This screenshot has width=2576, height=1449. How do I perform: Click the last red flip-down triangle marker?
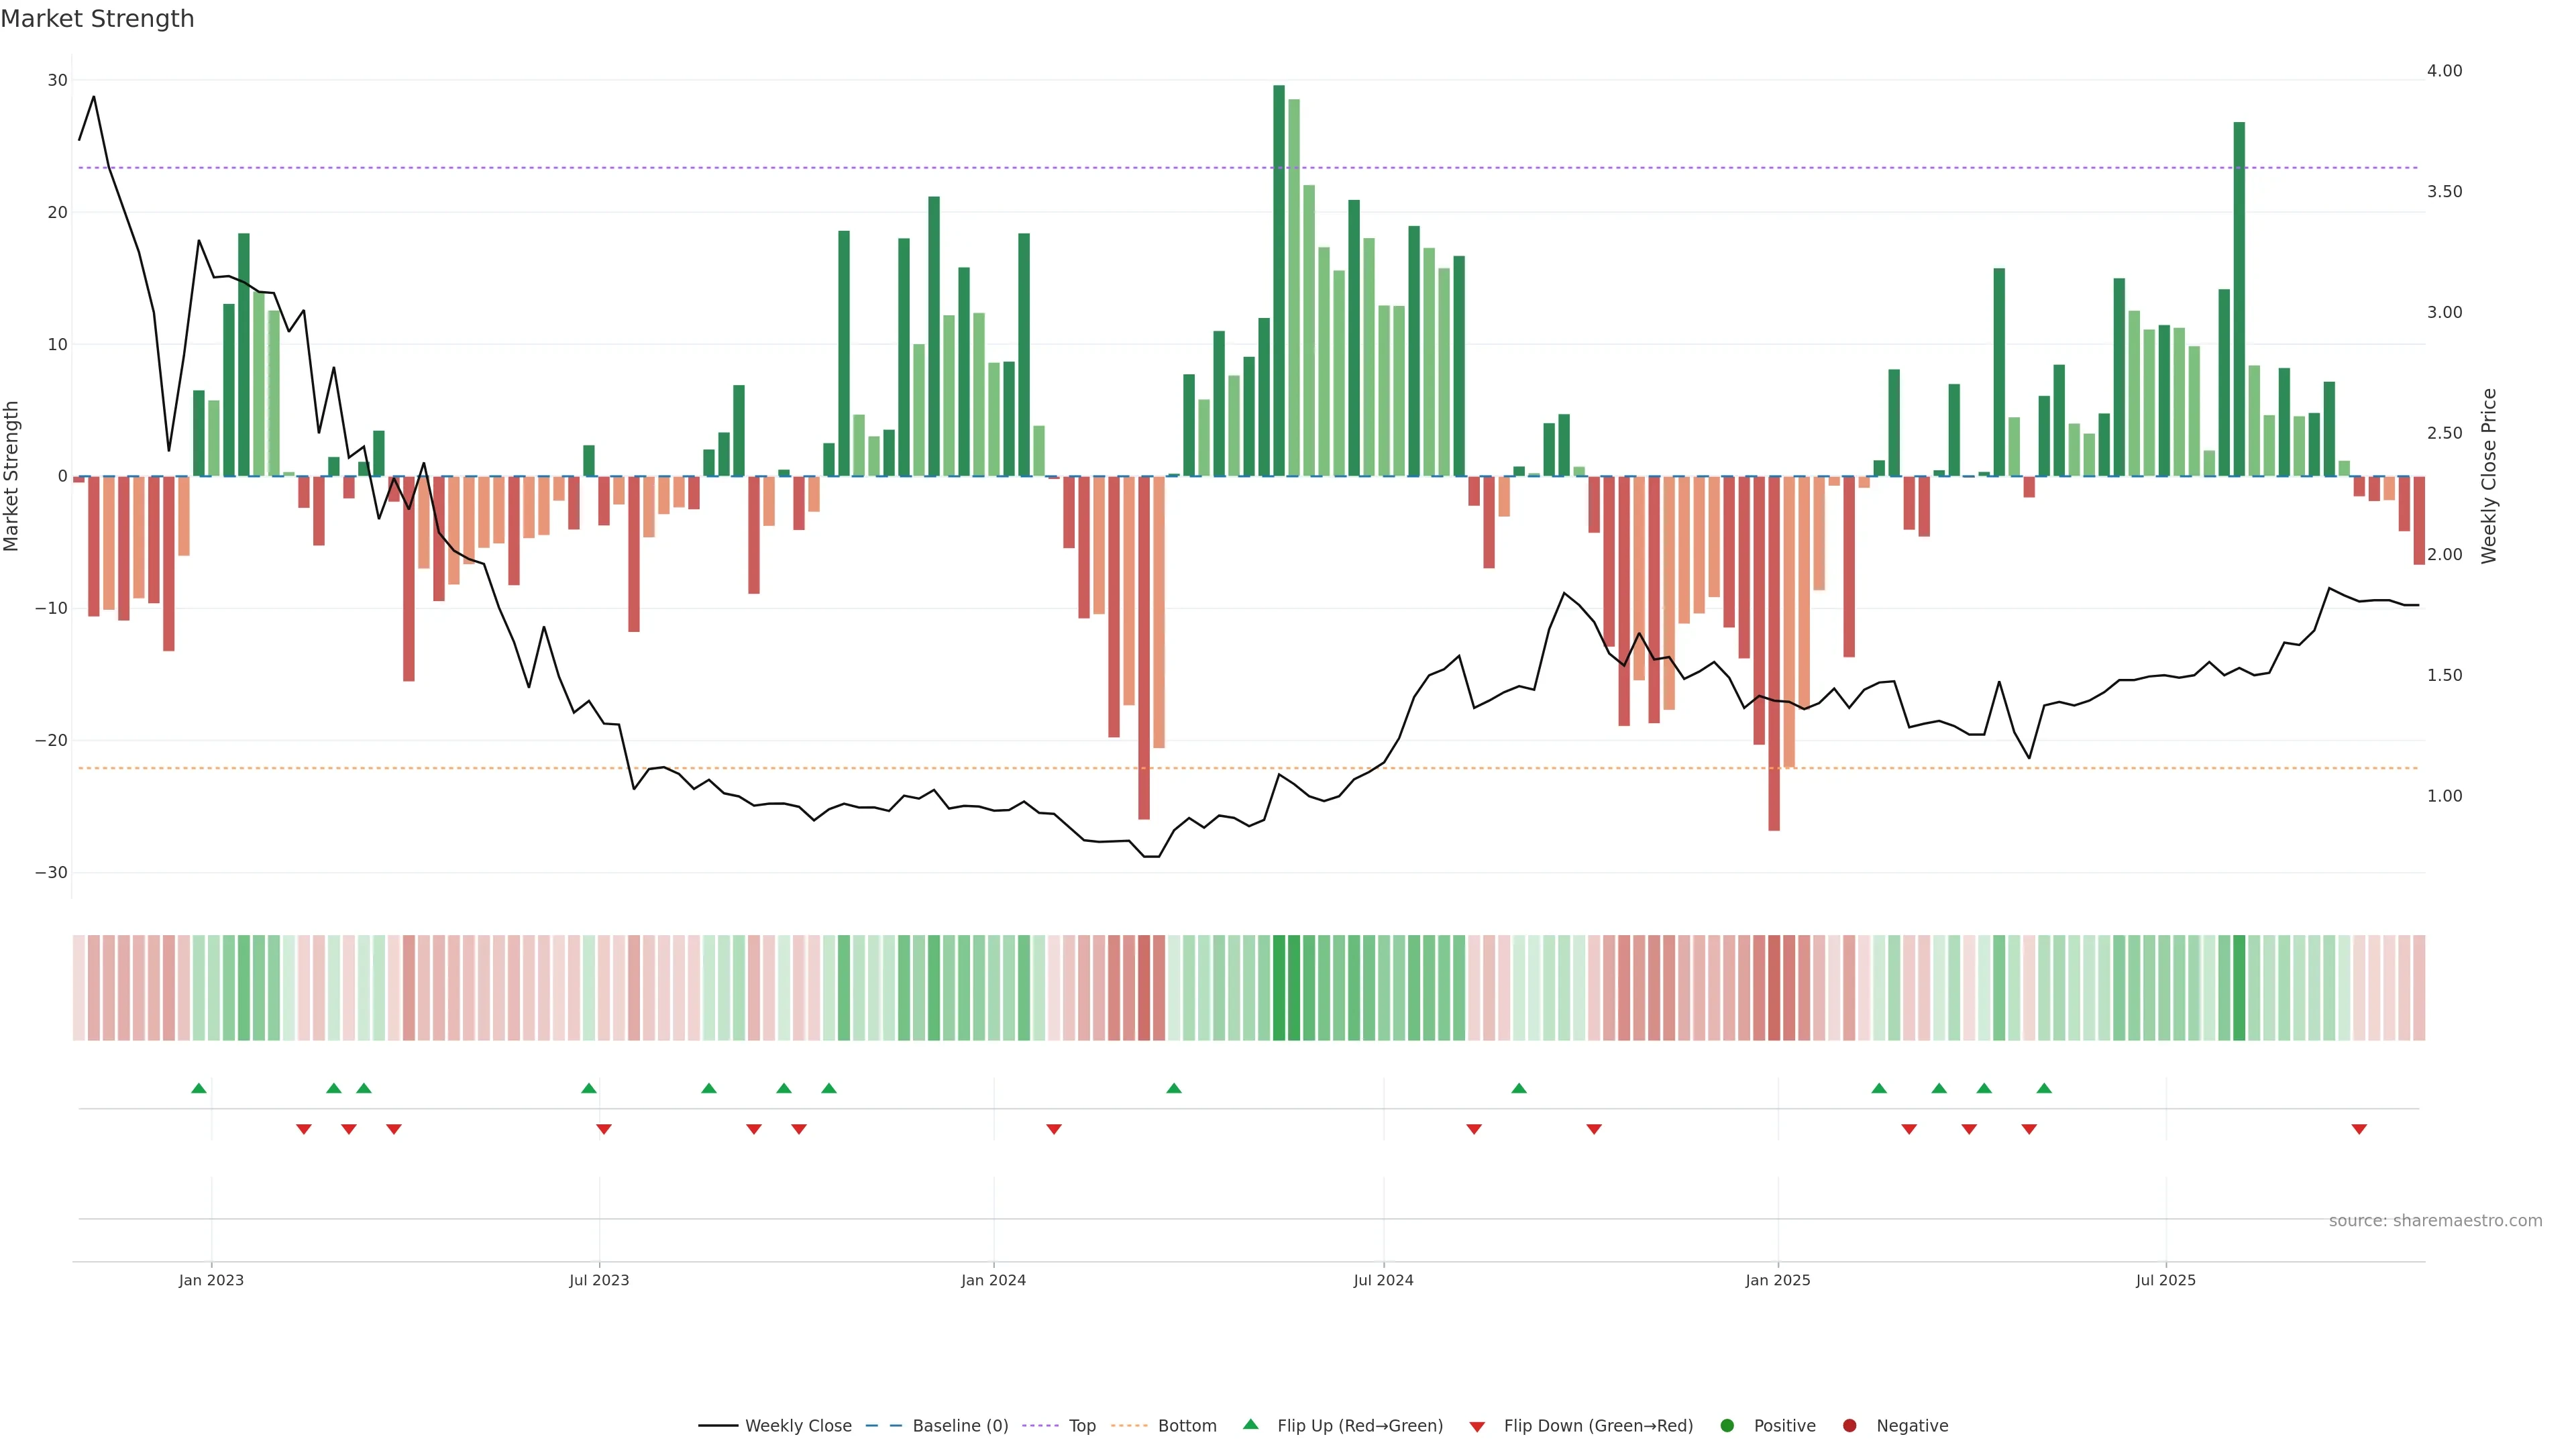[2359, 1129]
